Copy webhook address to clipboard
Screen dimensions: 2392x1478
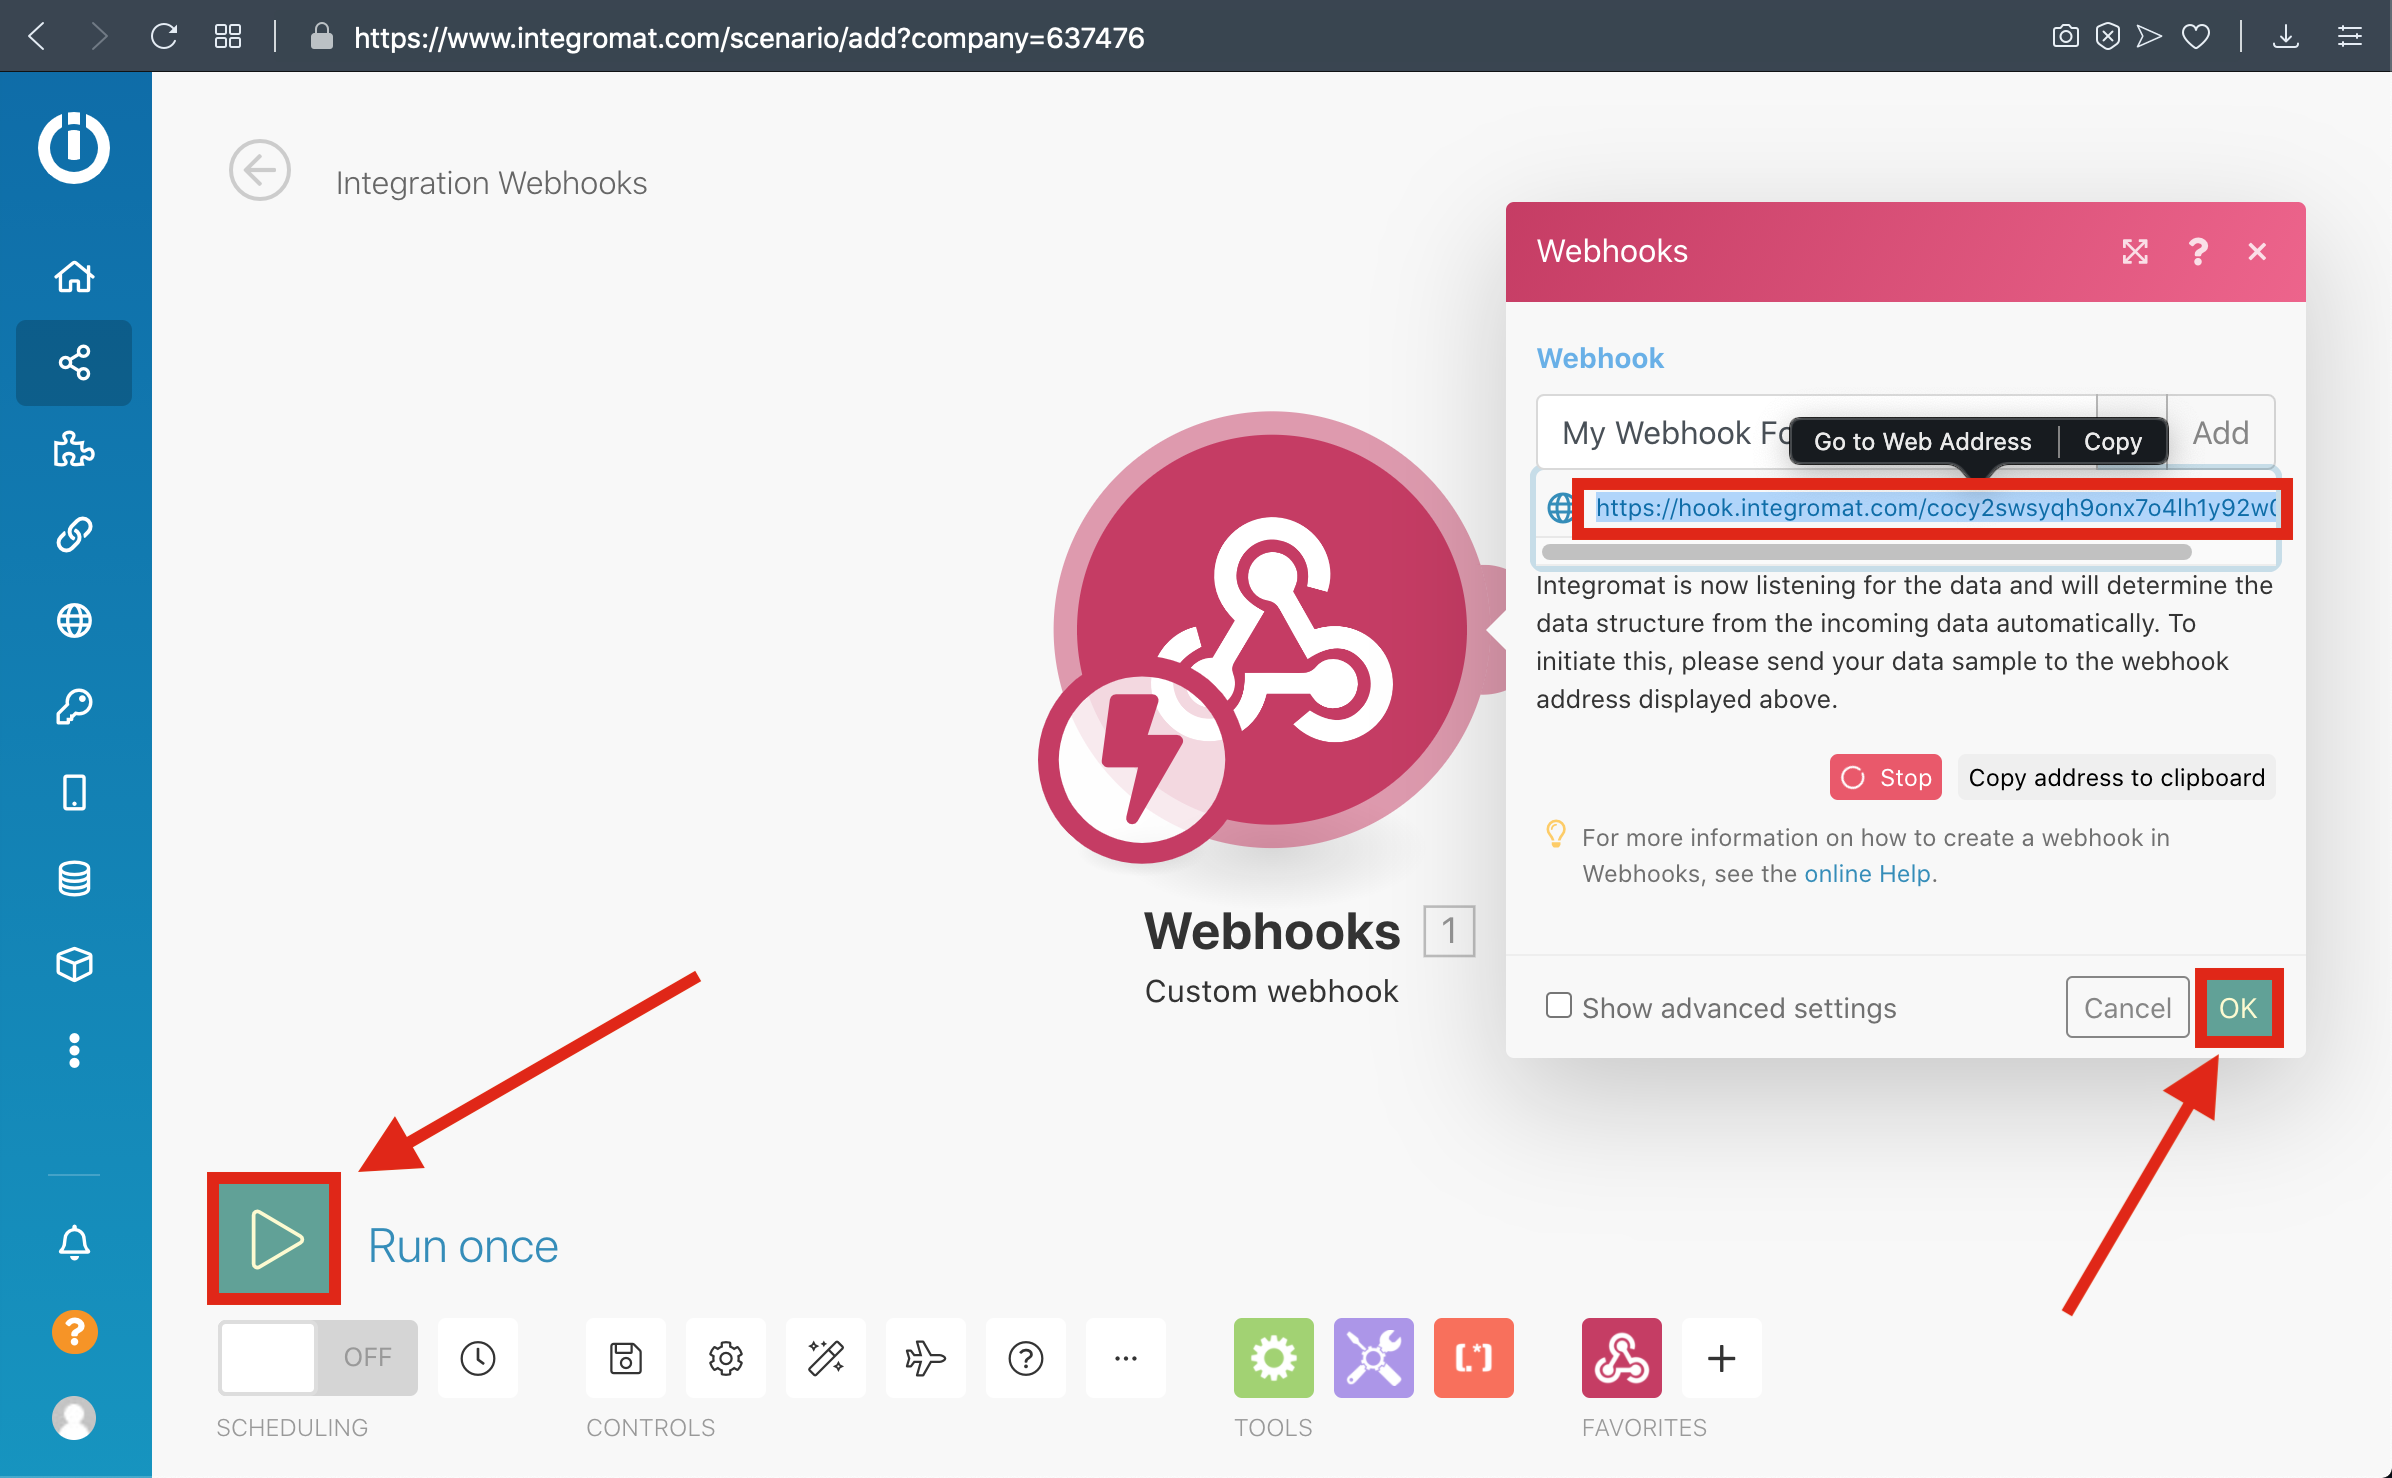[x=2117, y=776]
